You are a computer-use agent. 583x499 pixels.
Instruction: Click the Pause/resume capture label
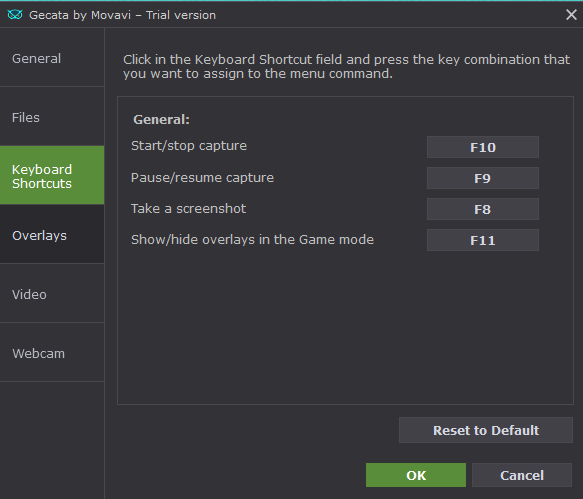coord(202,178)
